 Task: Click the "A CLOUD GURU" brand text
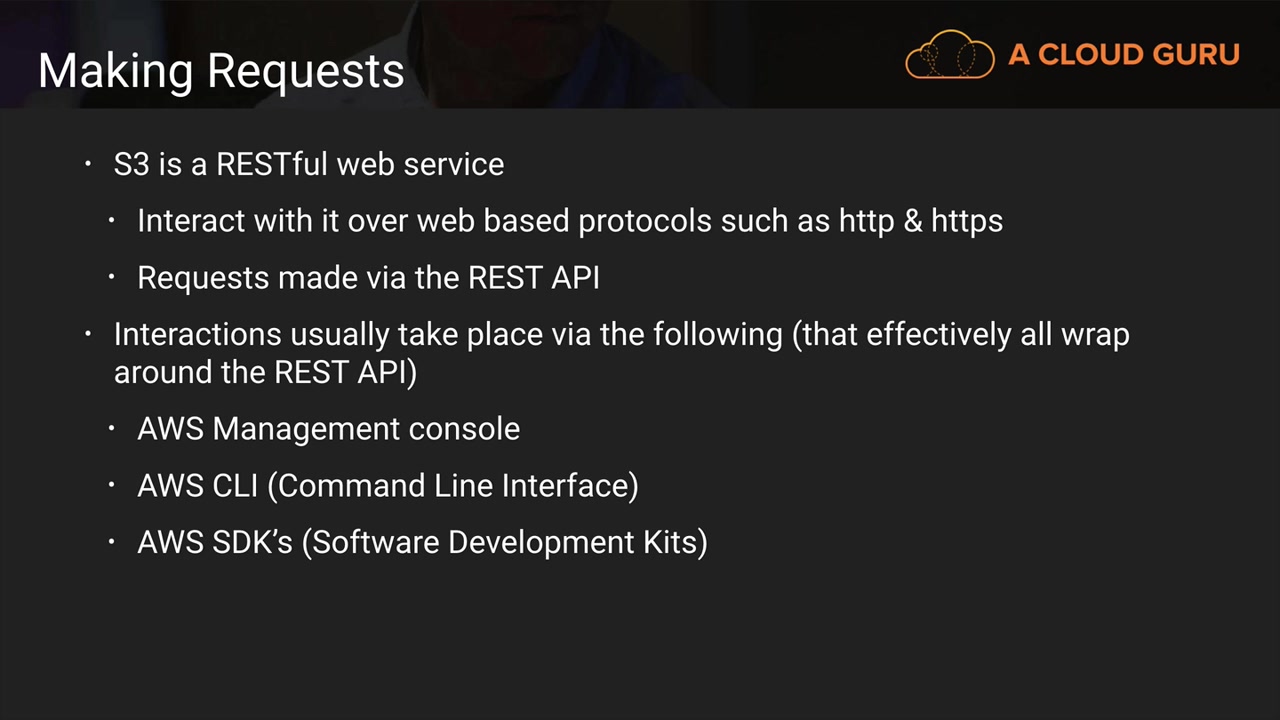tap(1123, 54)
